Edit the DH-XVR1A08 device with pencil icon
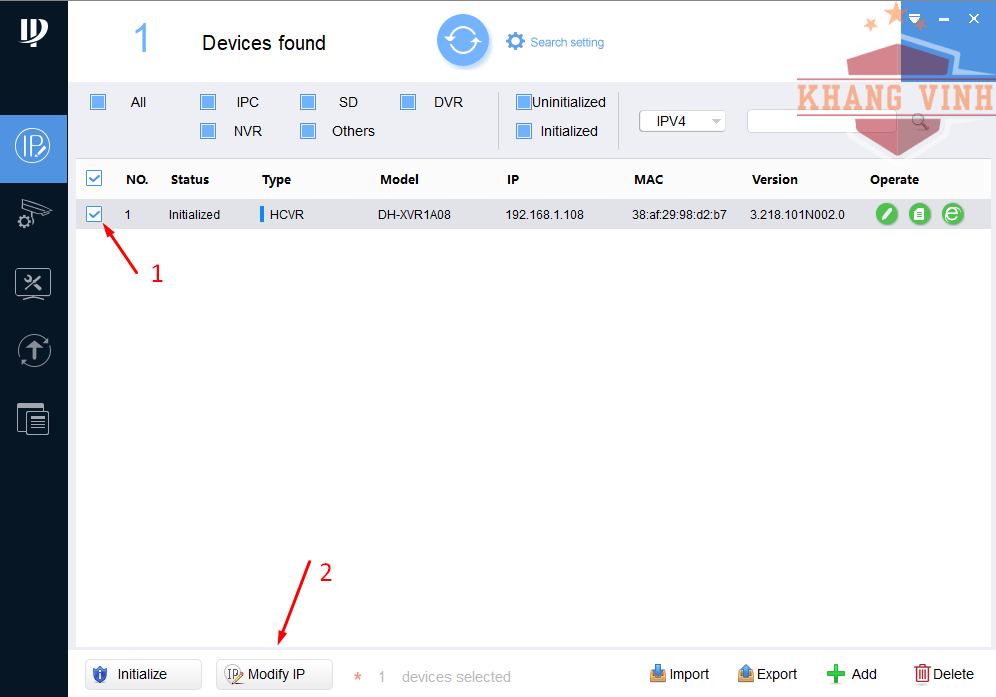The width and height of the screenshot is (996, 697). point(887,214)
